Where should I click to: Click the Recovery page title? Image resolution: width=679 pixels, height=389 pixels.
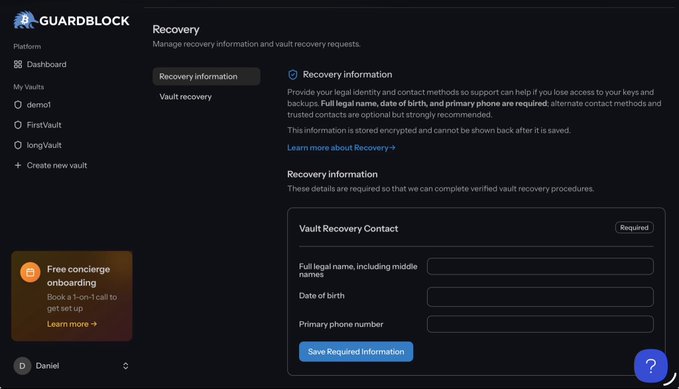[x=176, y=29]
